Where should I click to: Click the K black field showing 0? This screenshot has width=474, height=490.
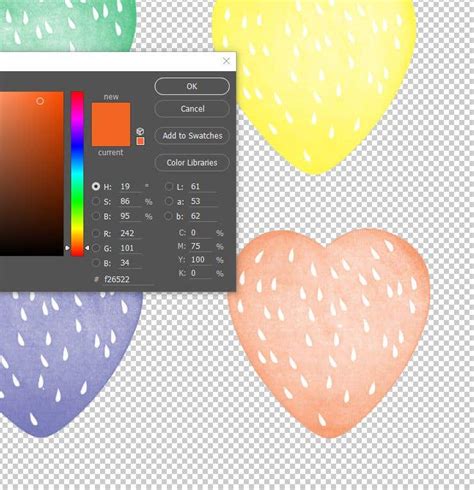pos(201,273)
